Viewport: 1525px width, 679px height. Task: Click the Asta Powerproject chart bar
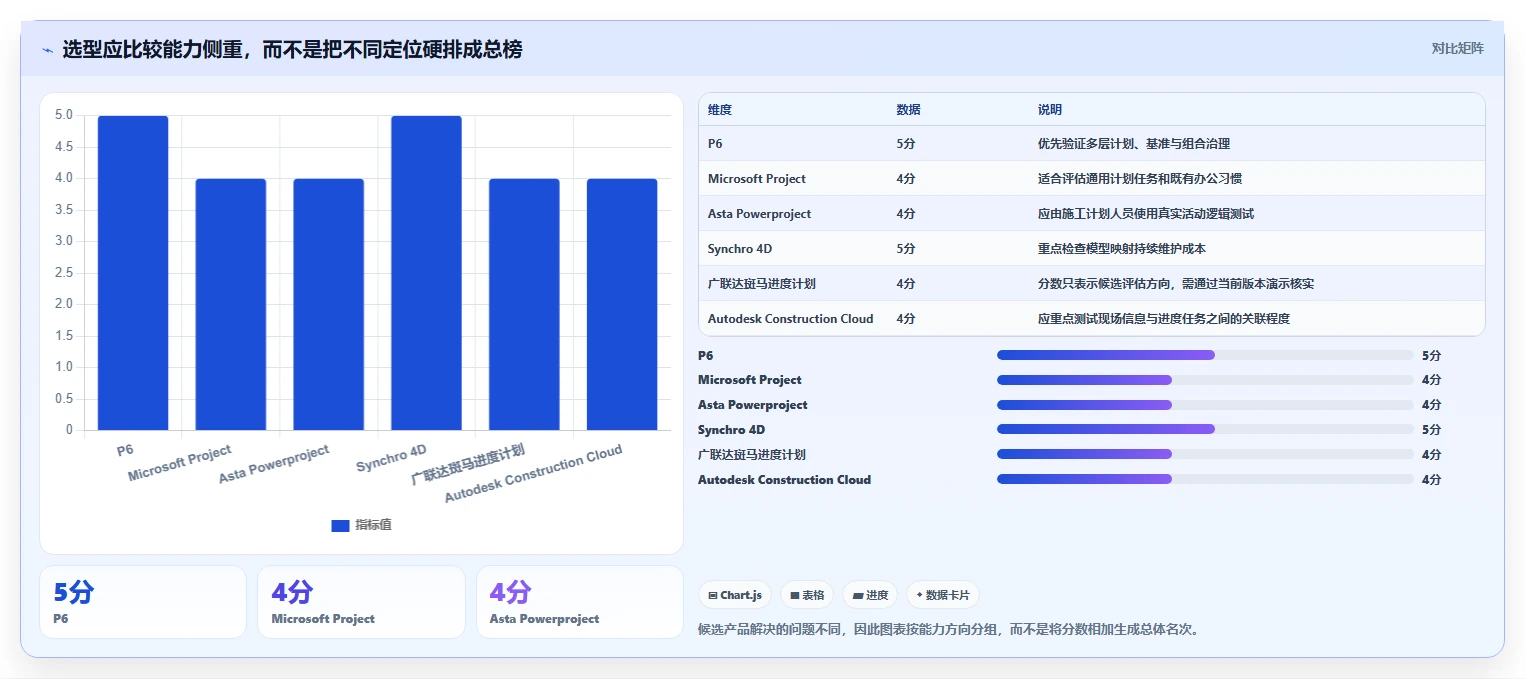pos(329,305)
